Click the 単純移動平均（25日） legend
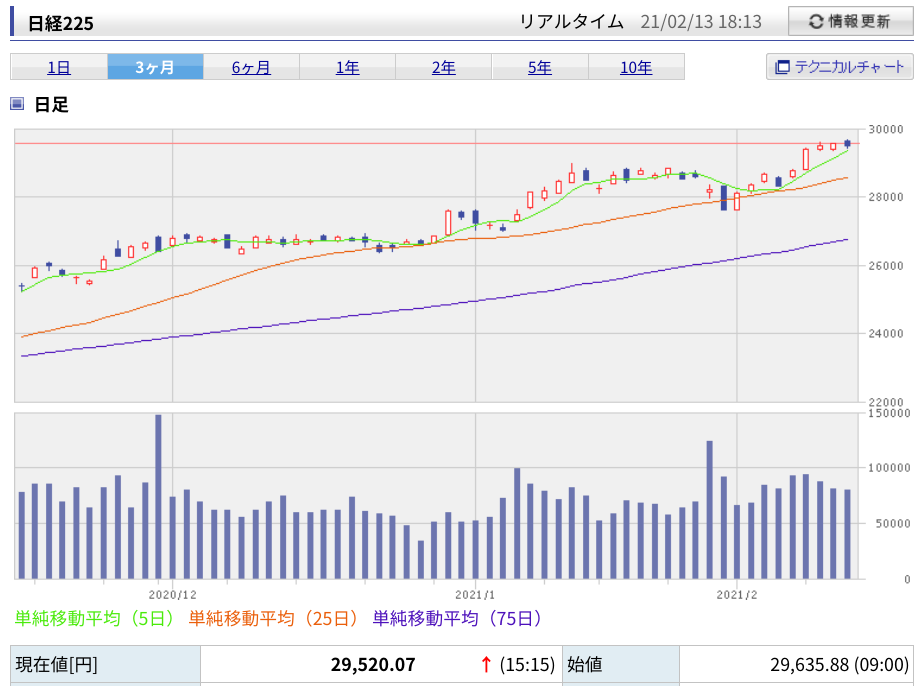The height and width of the screenshot is (686, 918). pos(273,619)
